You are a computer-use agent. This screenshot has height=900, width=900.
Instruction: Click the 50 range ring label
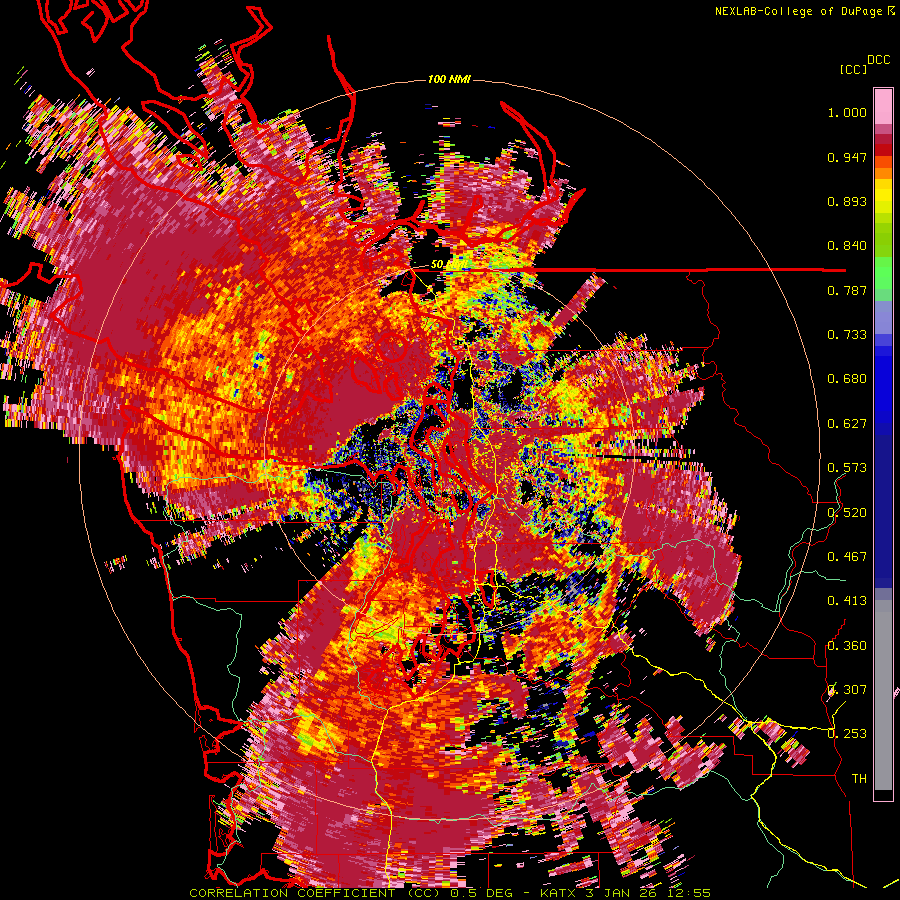pos(437,265)
